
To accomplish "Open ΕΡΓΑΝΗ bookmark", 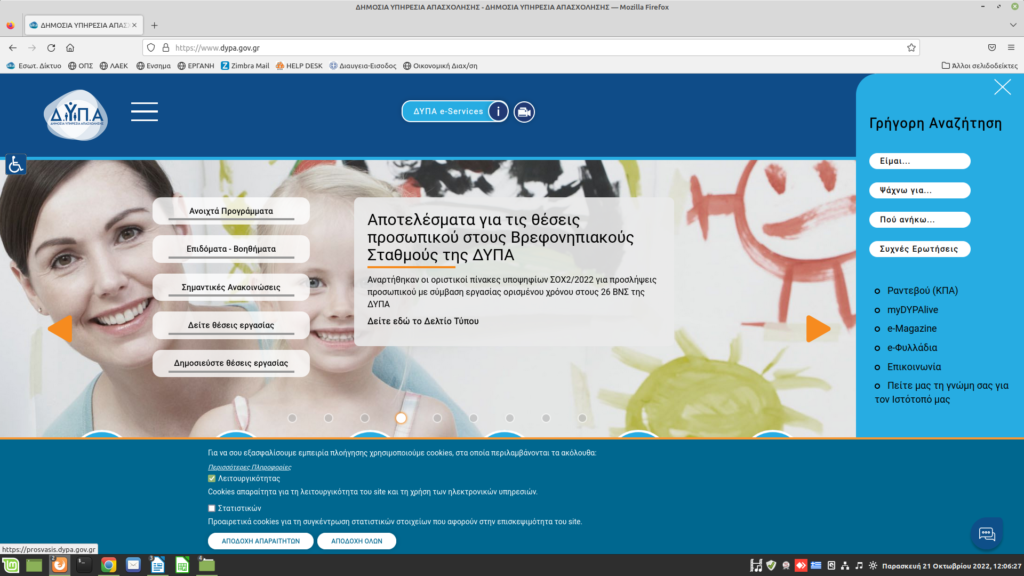I will 196,65.
